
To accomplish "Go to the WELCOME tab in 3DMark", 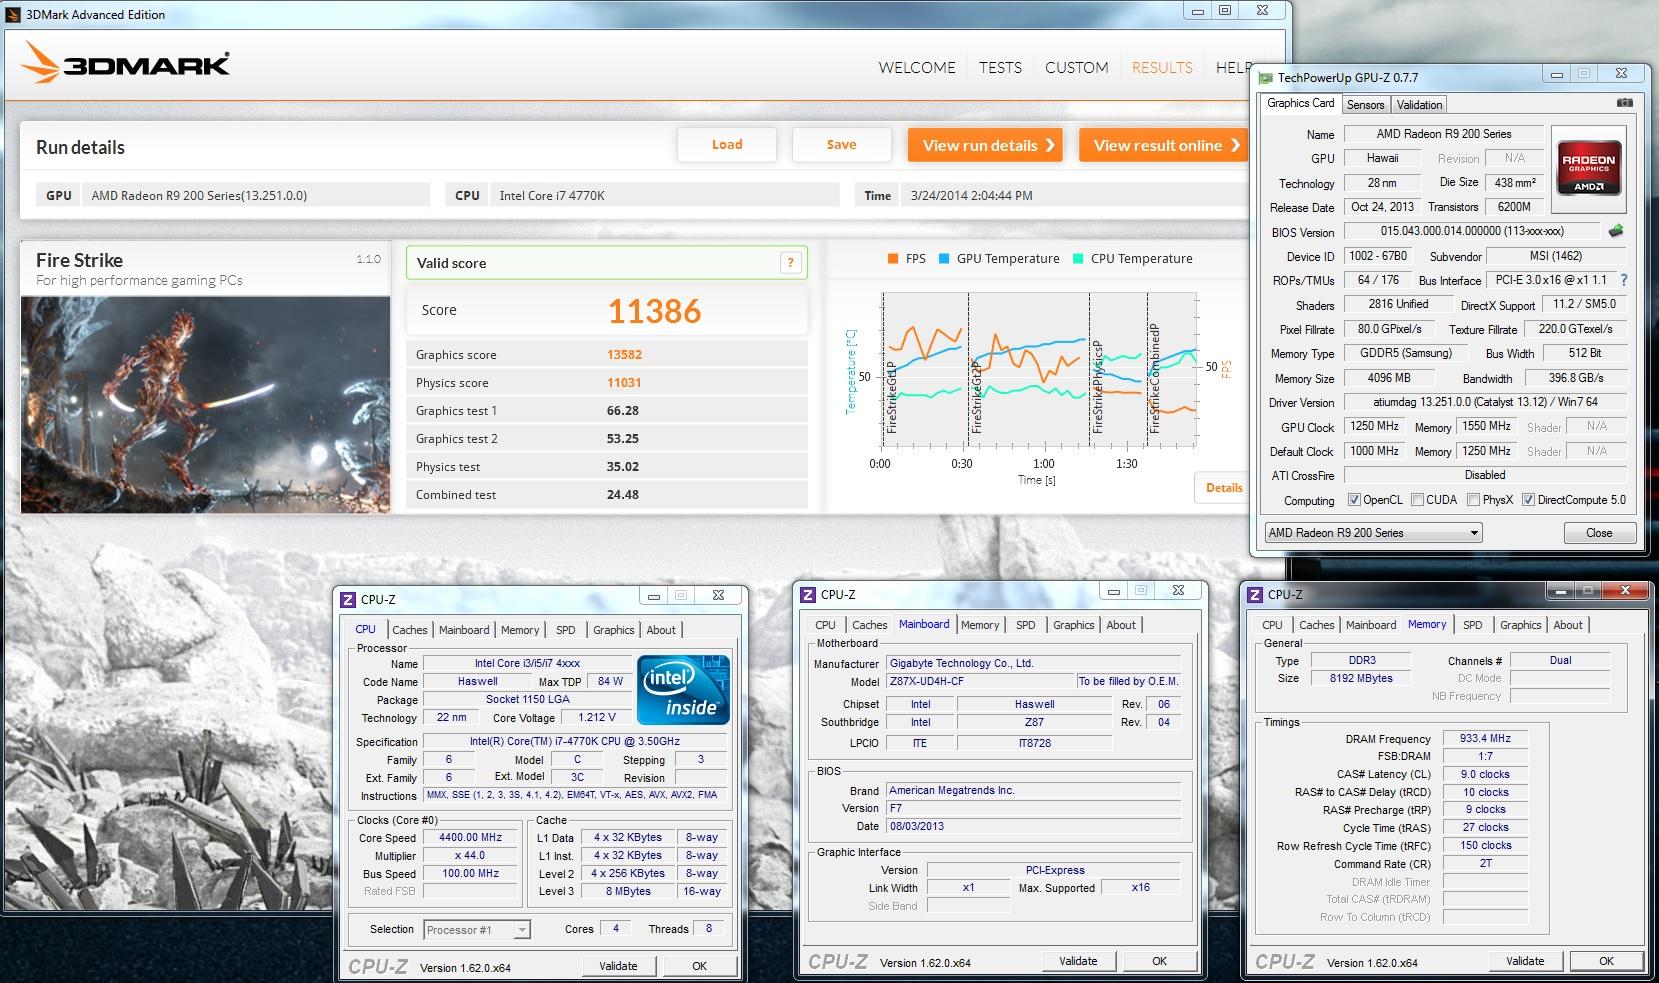I will [917, 68].
